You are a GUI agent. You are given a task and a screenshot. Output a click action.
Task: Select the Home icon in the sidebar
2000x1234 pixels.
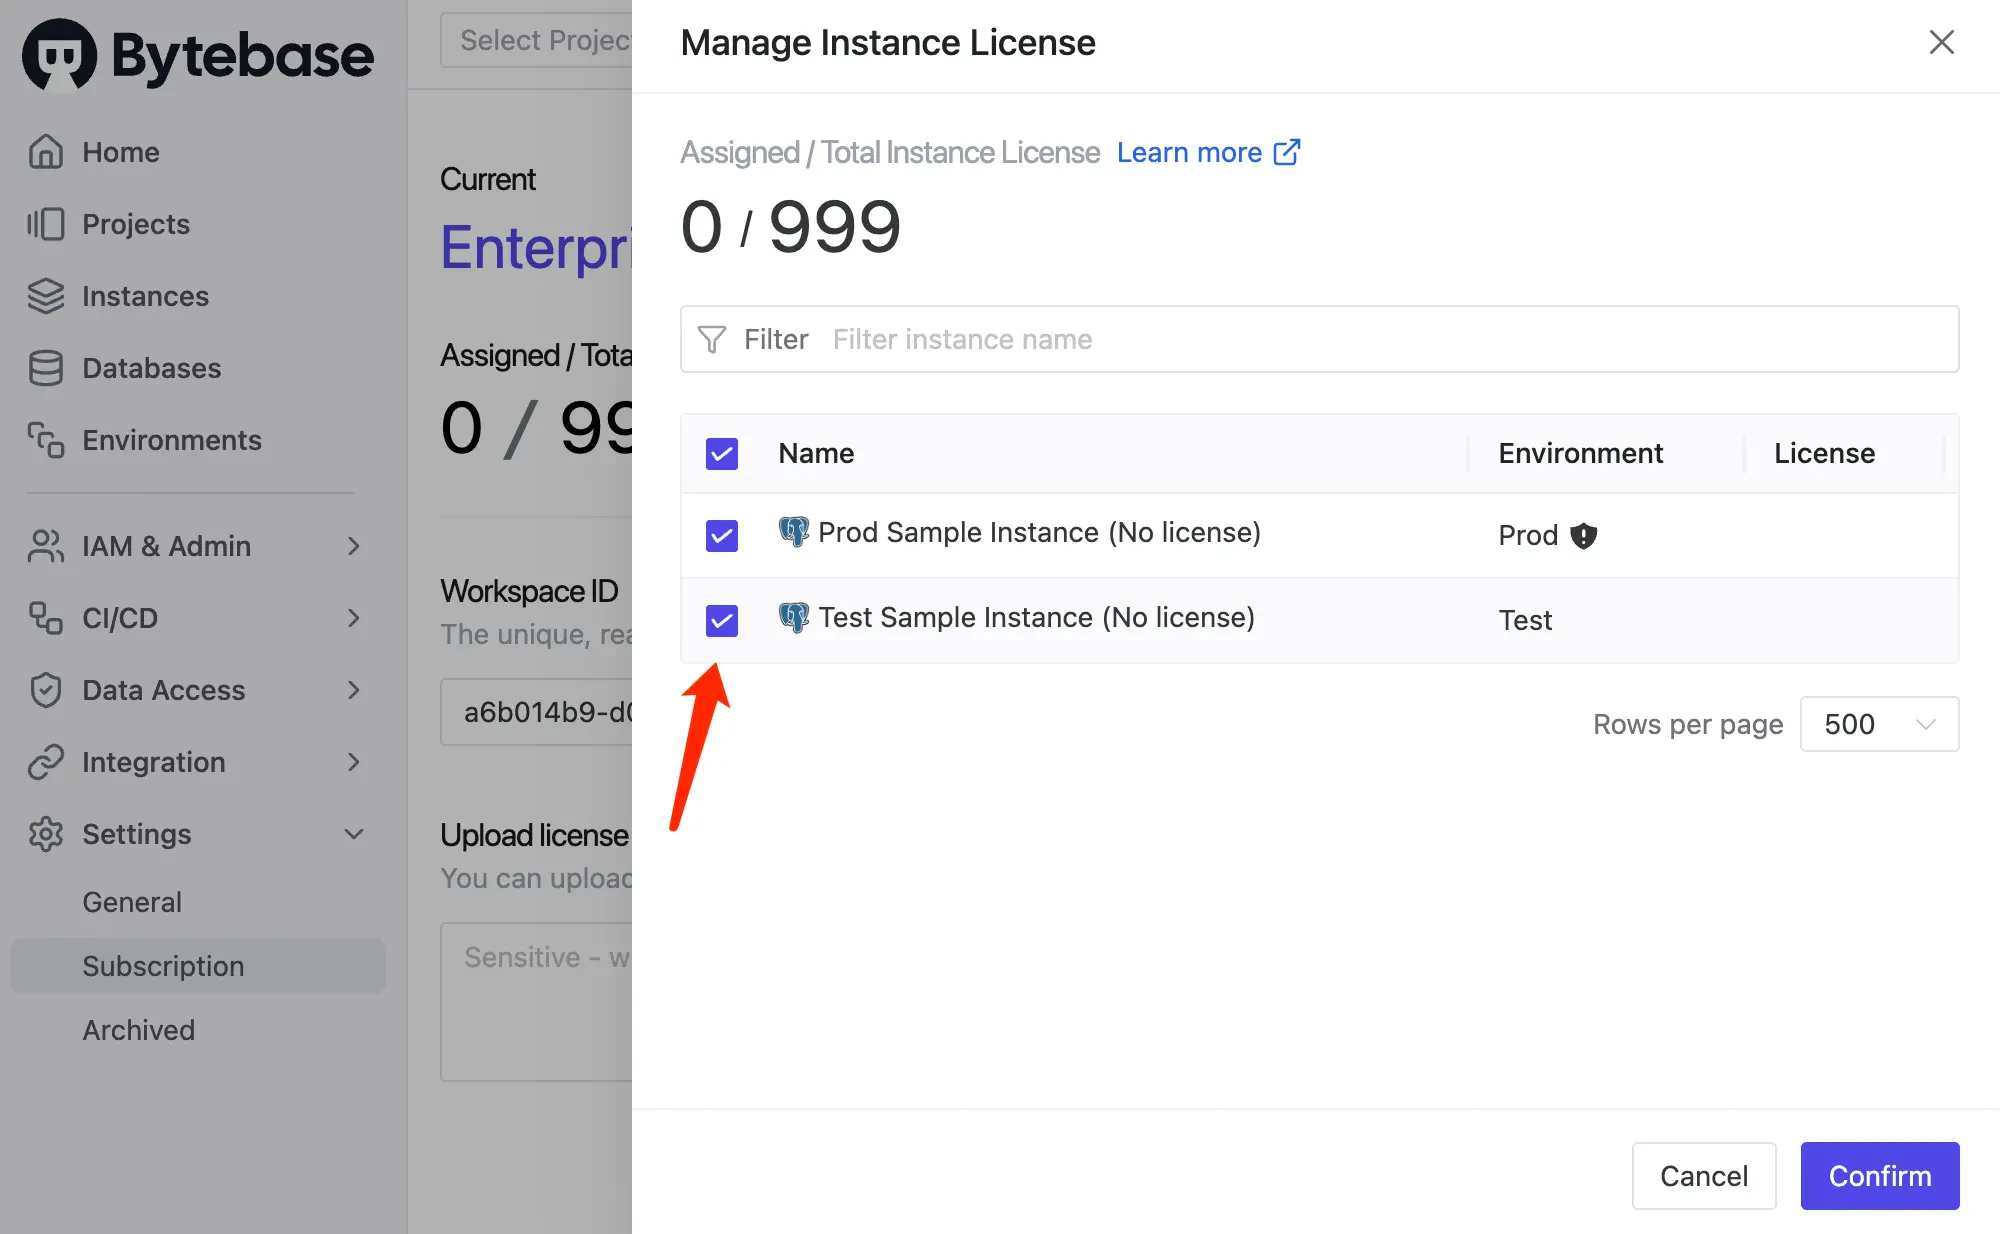(45, 151)
